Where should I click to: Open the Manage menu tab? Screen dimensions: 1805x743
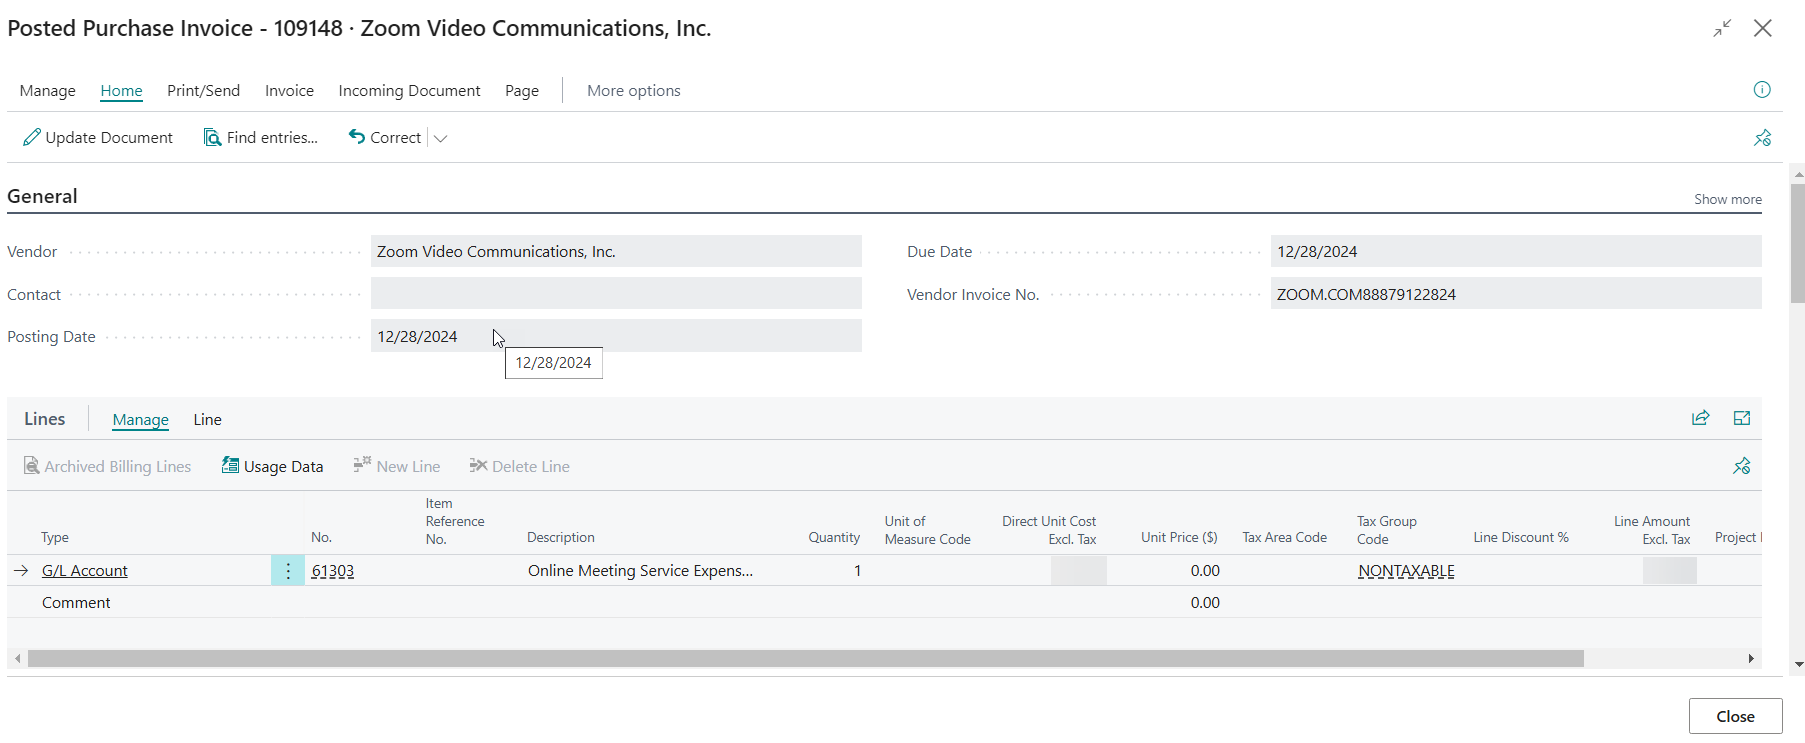coord(47,90)
